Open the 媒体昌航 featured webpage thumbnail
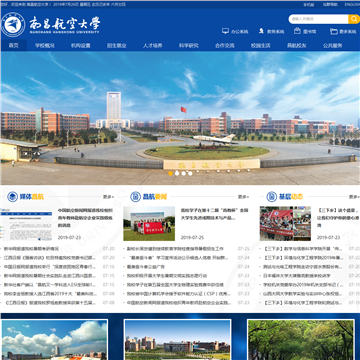 click(26, 224)
